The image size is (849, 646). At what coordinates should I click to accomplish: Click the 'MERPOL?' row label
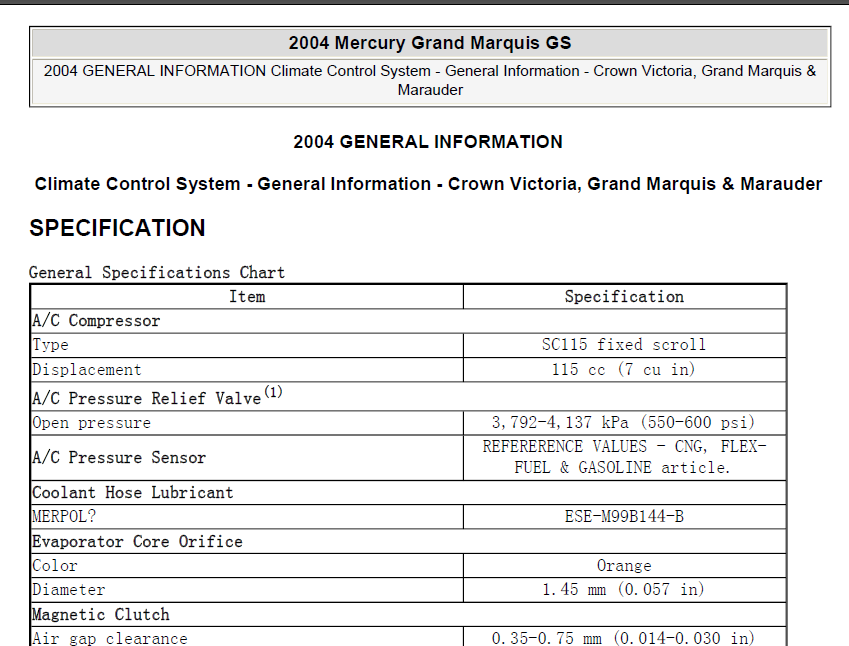pos(64,517)
